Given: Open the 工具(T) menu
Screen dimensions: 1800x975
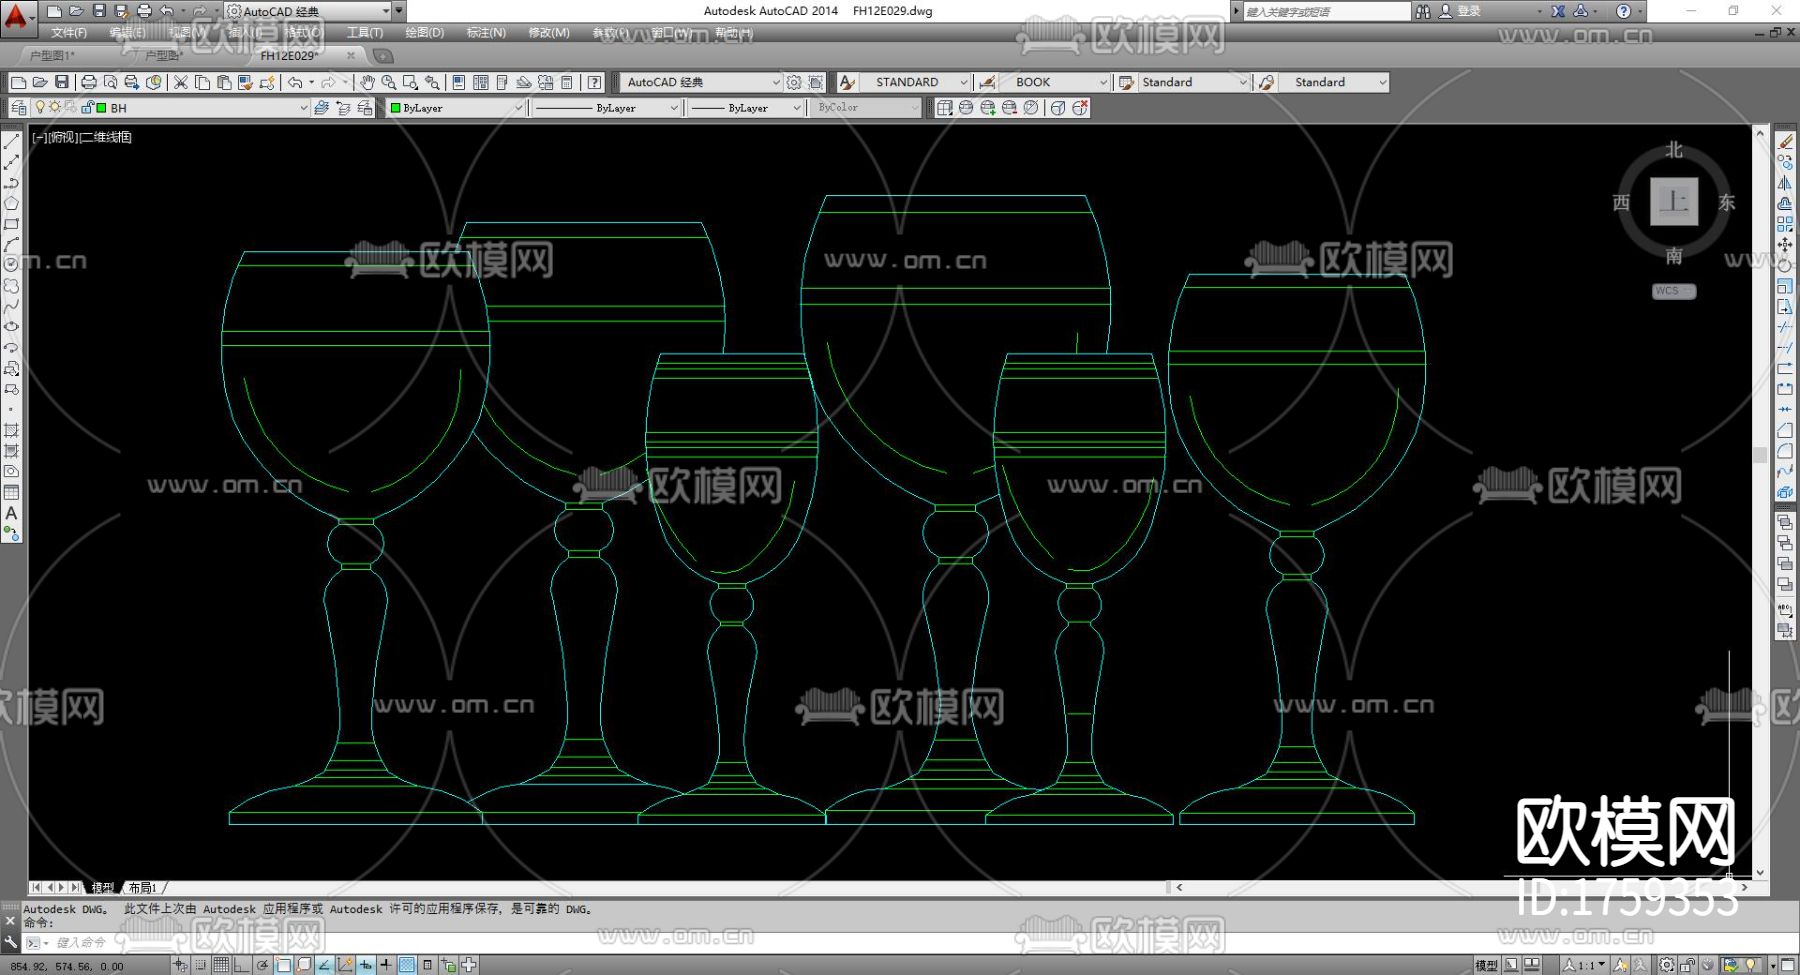Looking at the screenshot, I should (x=364, y=33).
